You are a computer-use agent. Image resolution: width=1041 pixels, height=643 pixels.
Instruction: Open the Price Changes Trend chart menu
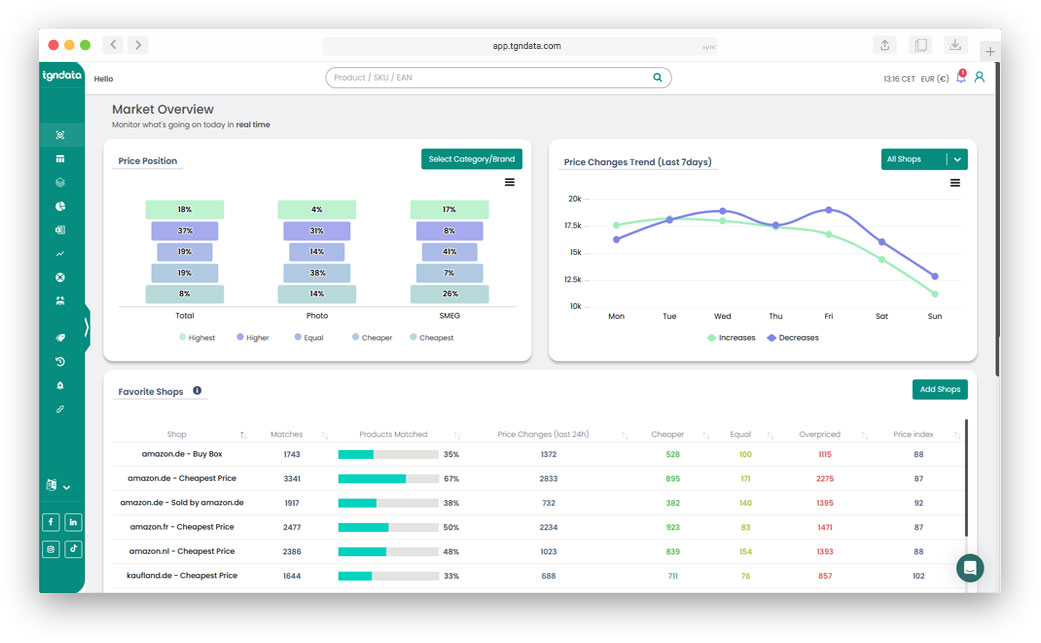point(954,182)
